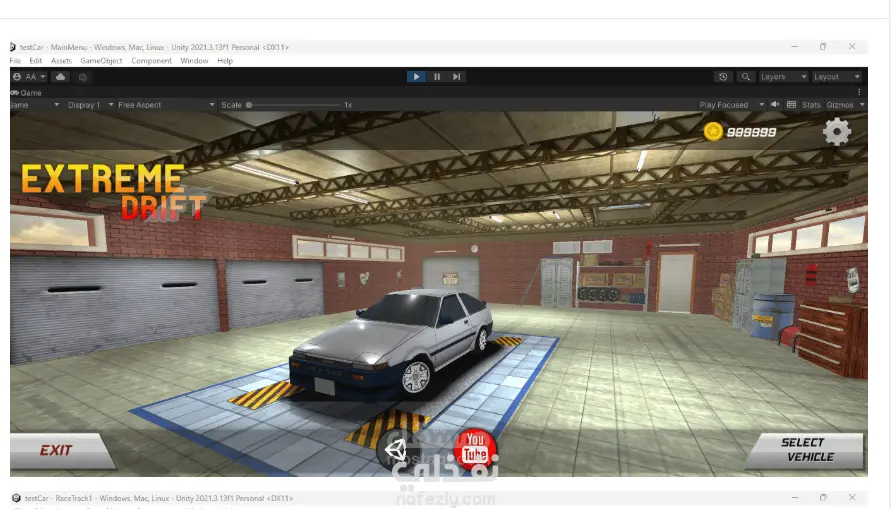Open the cloud services icon

pyautogui.click(x=61, y=77)
